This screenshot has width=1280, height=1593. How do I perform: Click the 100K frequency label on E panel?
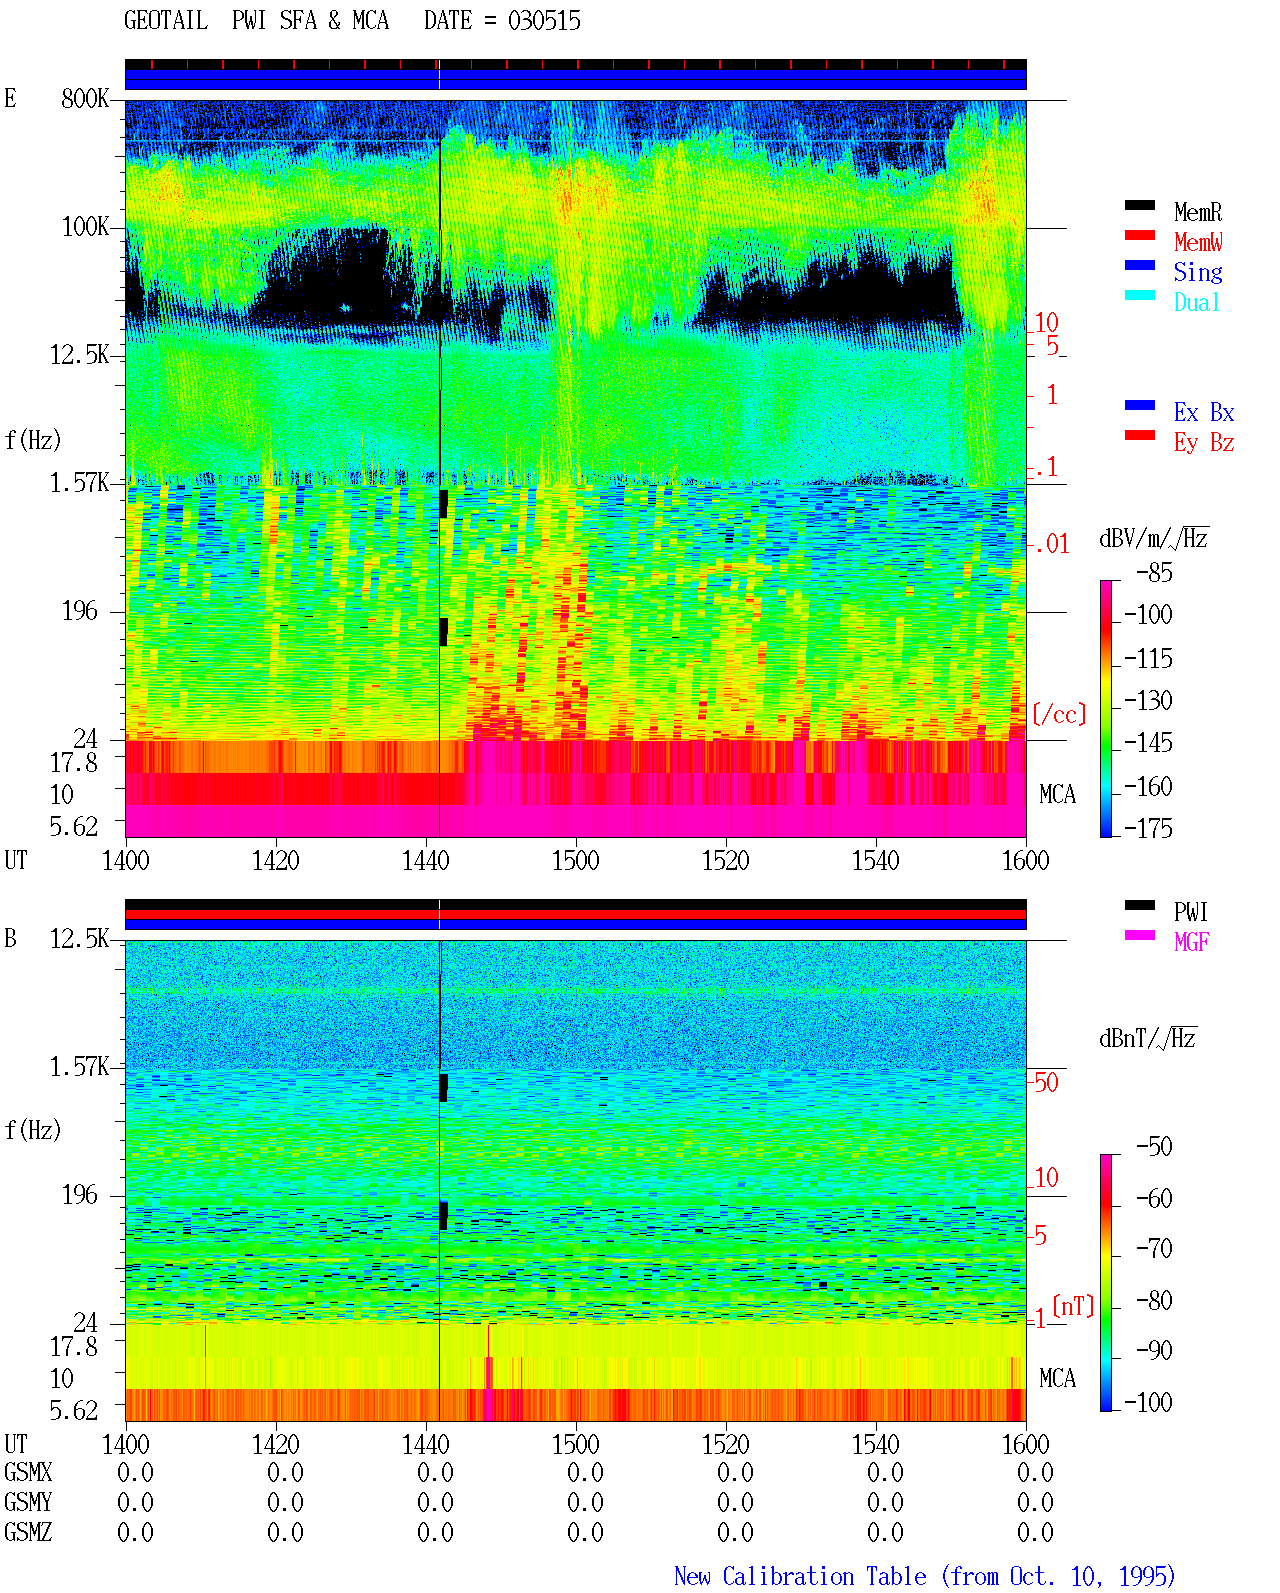(85, 227)
